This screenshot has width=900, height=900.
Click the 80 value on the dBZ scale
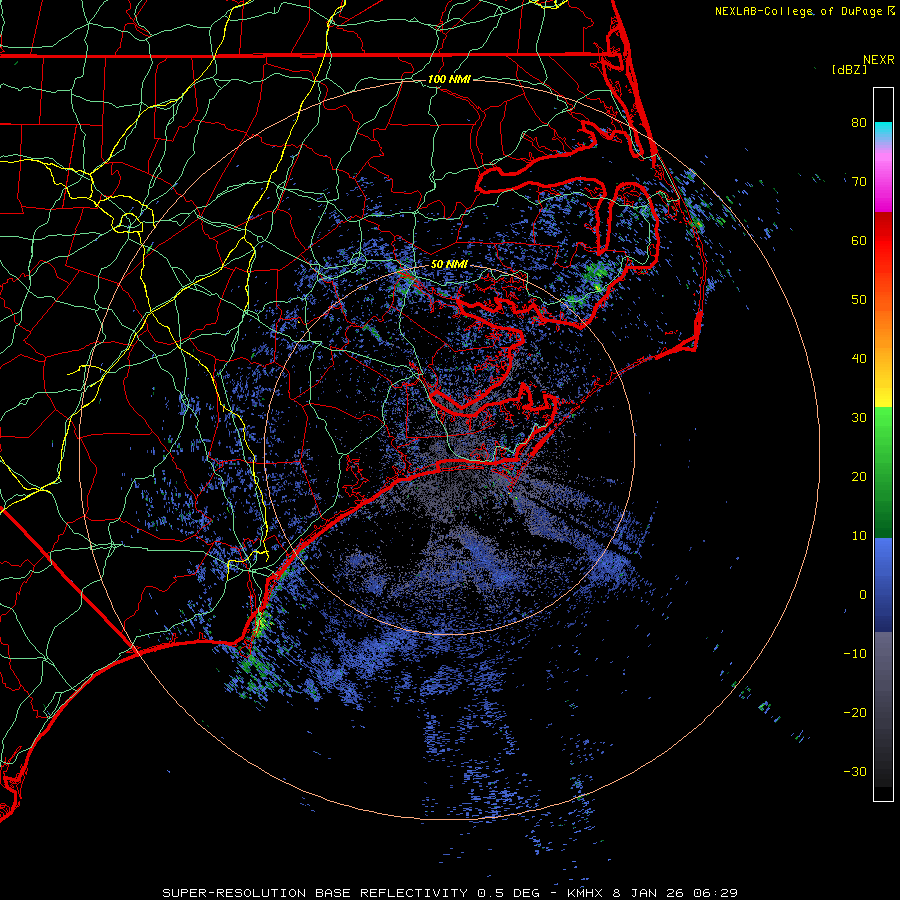pos(859,122)
